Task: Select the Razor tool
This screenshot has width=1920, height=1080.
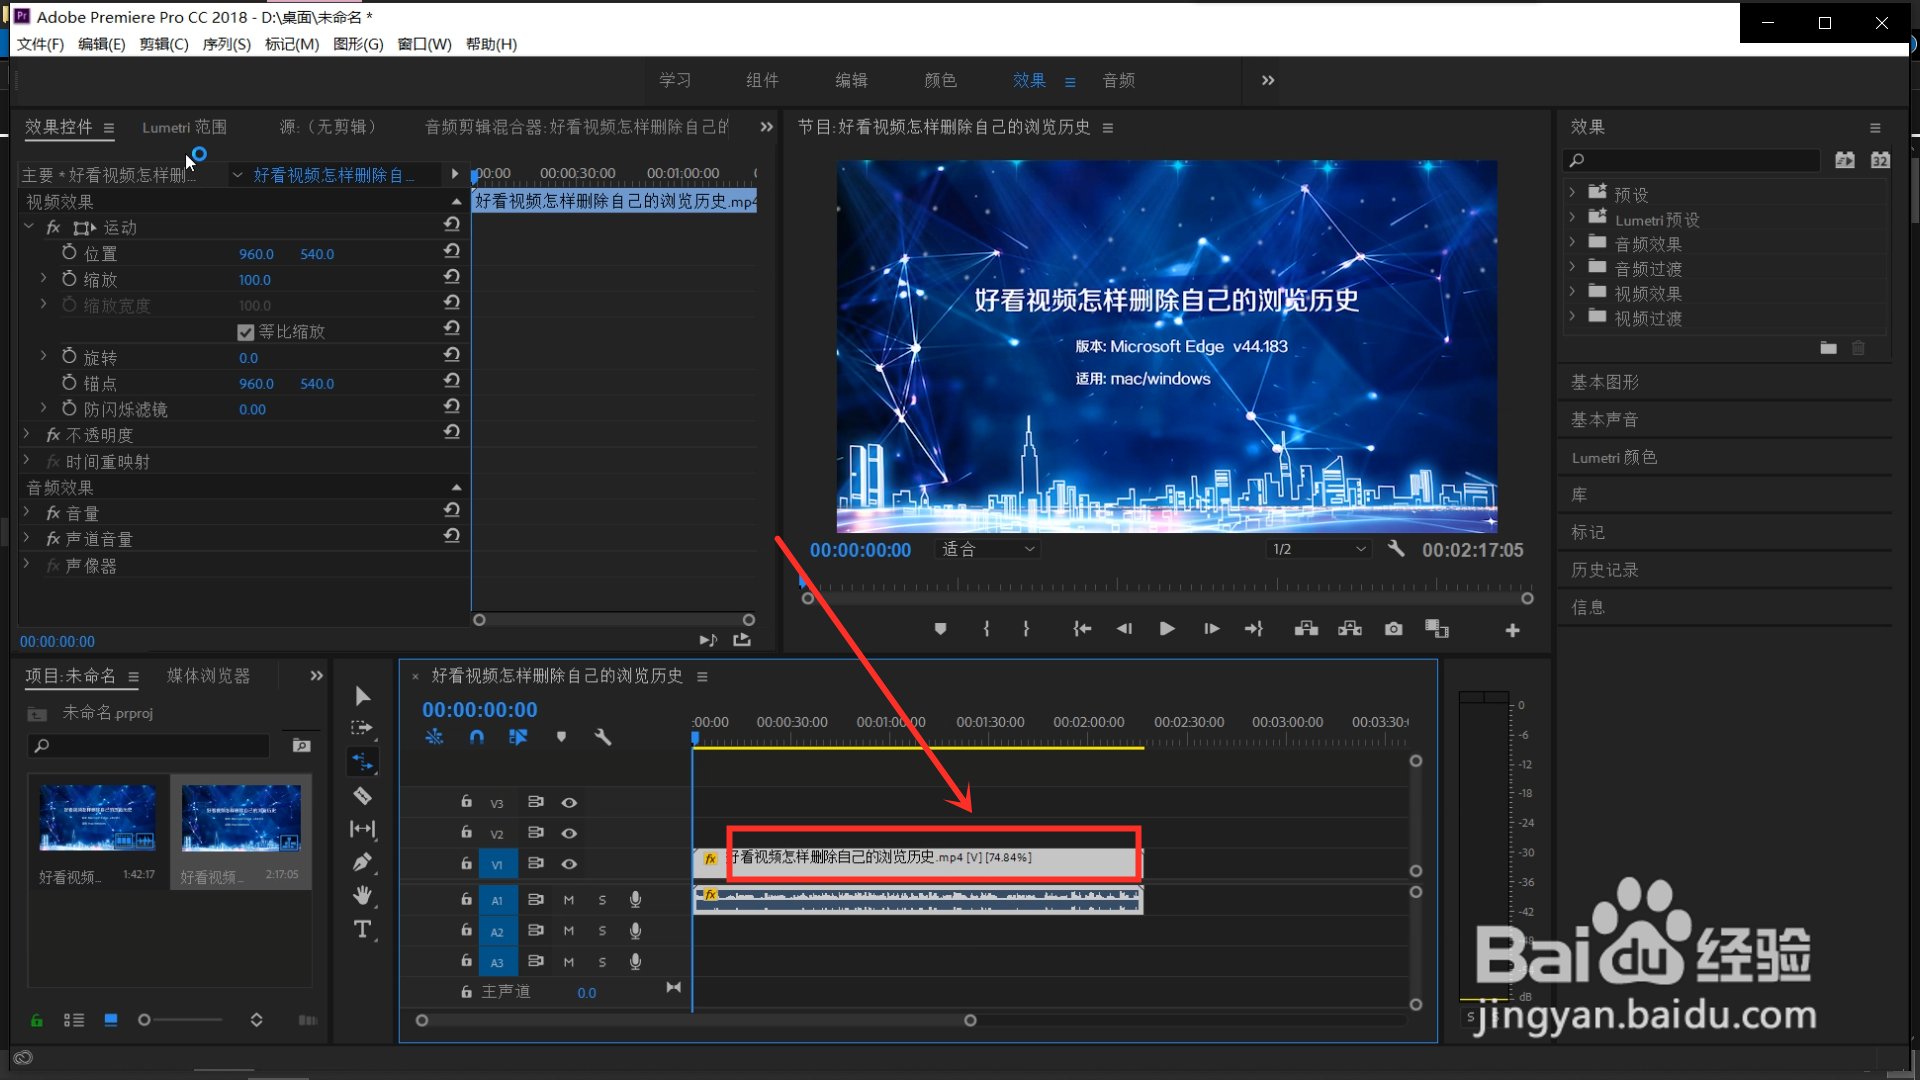Action: [363, 796]
